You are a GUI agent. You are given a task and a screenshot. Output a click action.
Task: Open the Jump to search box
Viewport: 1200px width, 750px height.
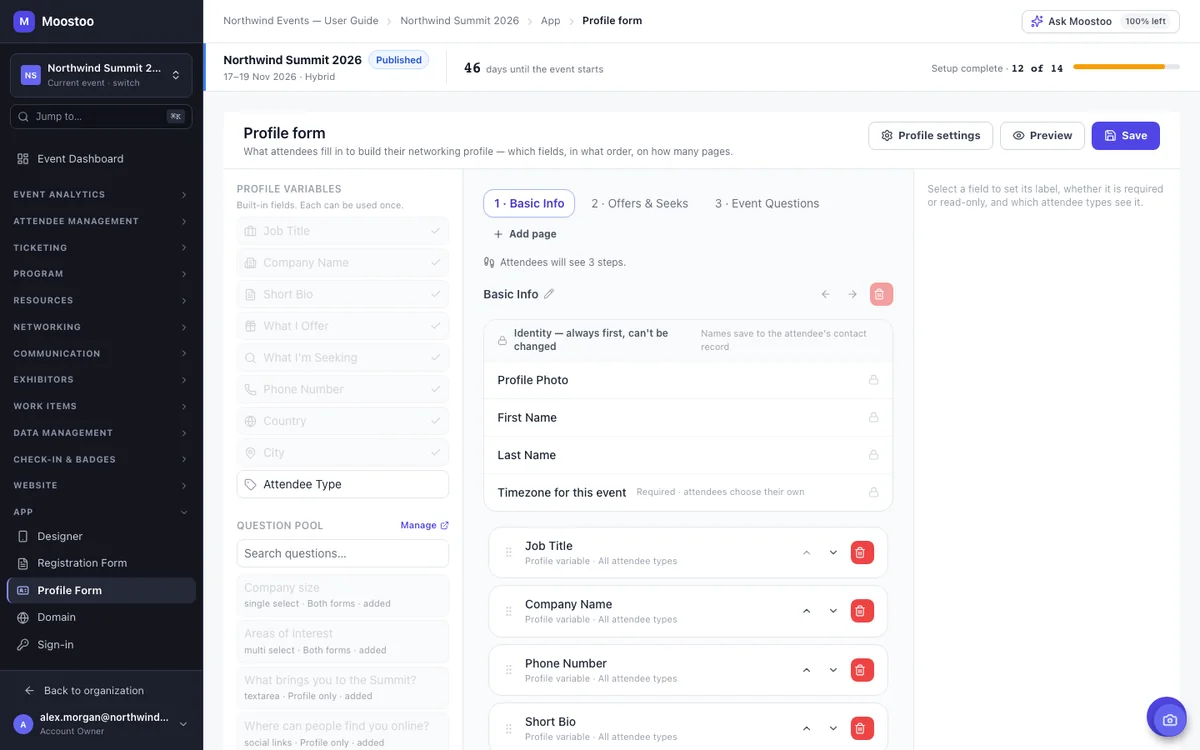(101, 117)
